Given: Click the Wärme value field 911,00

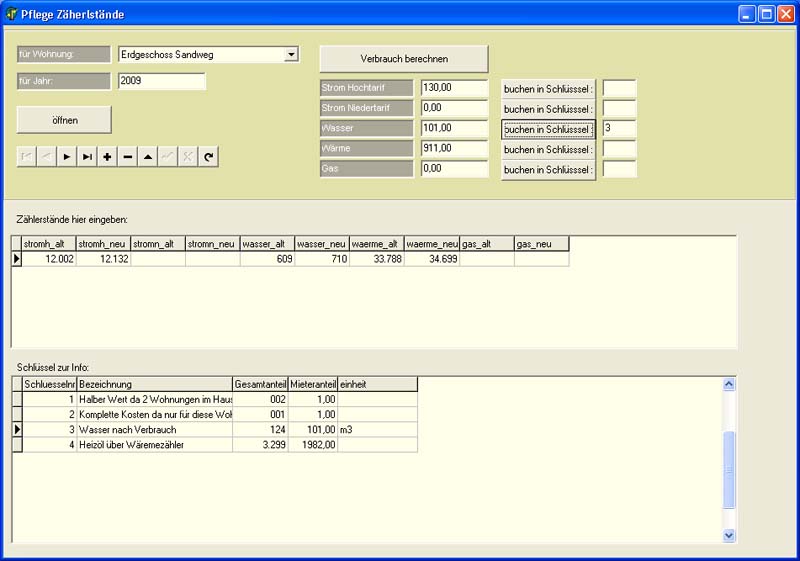Looking at the screenshot, I should pos(455,148).
